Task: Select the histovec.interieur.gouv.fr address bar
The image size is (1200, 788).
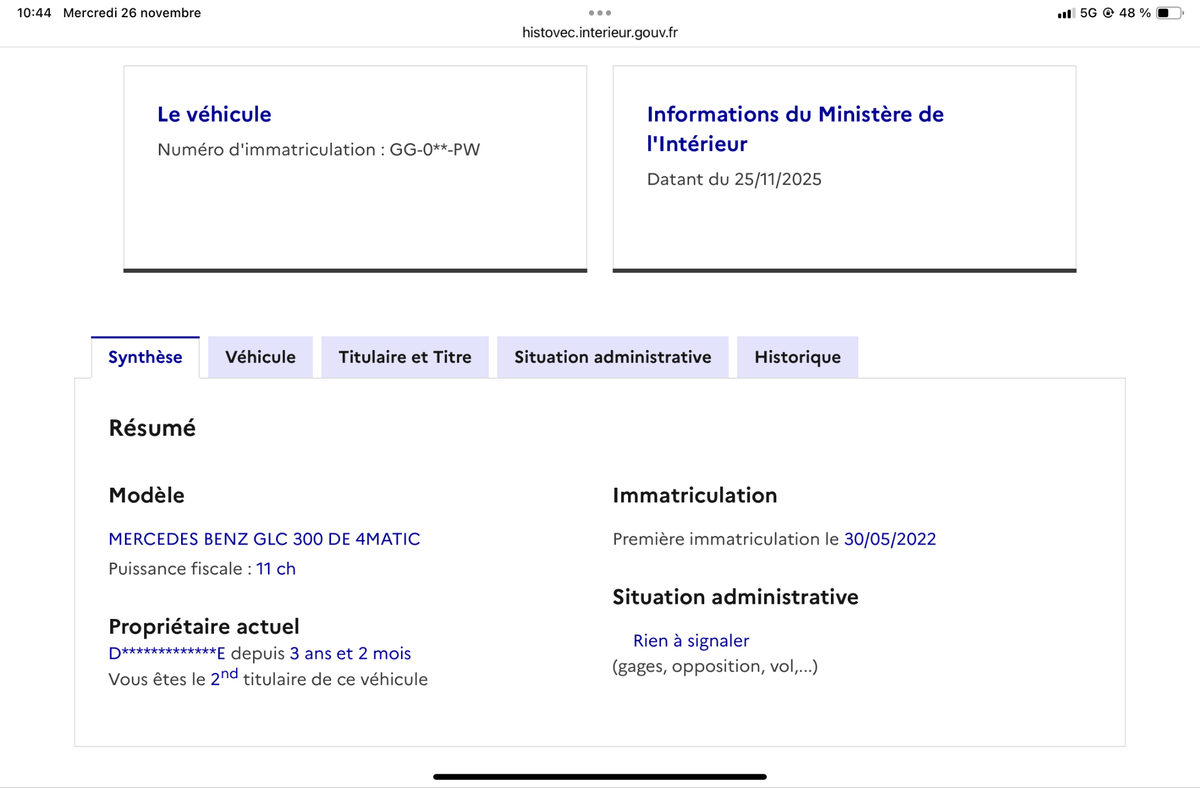Action: (600, 32)
